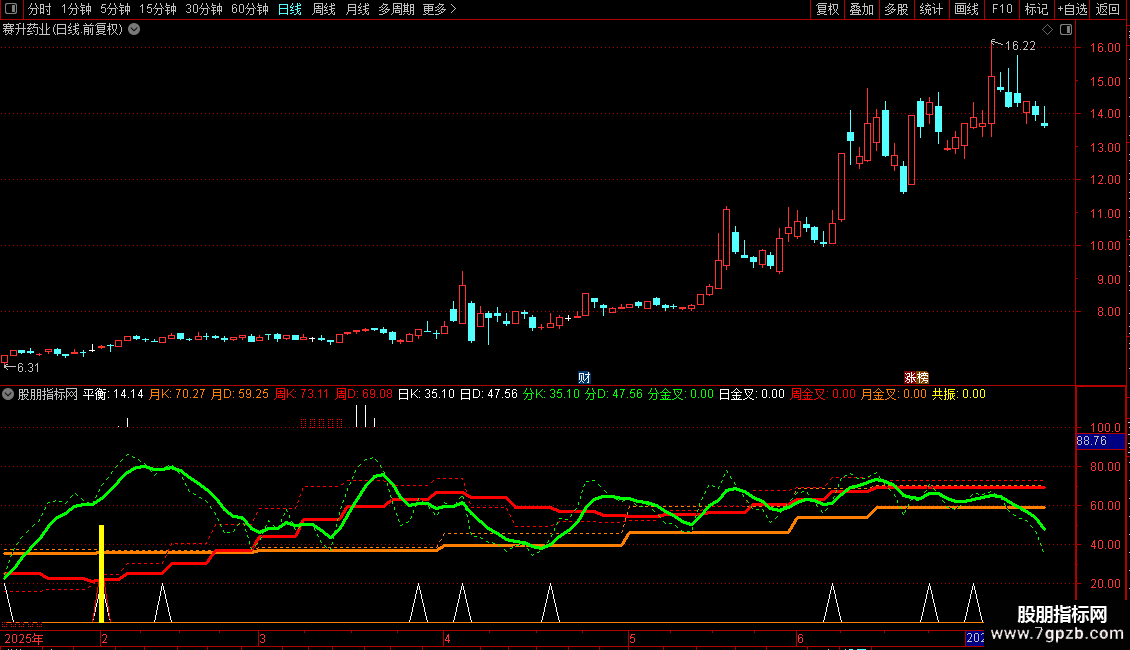Select the 30分钟 period
The width and height of the screenshot is (1130, 650).
tap(203, 9)
